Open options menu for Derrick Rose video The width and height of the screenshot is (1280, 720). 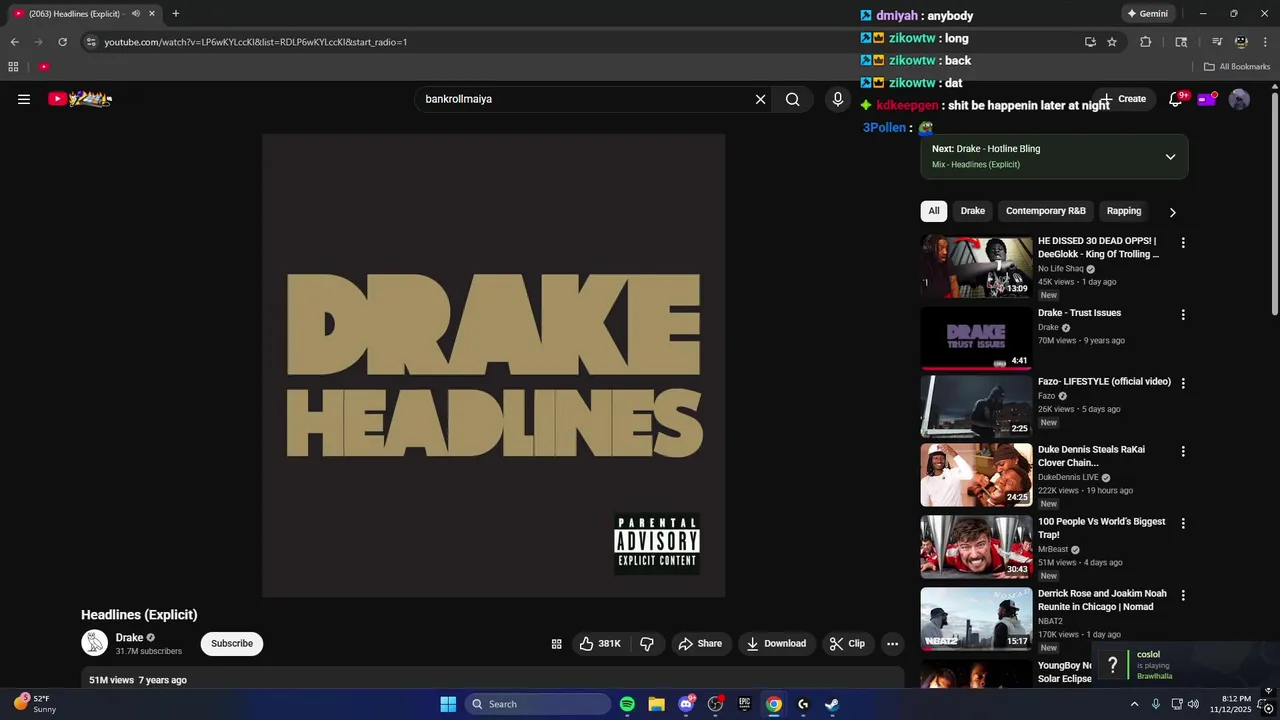[x=1183, y=596]
